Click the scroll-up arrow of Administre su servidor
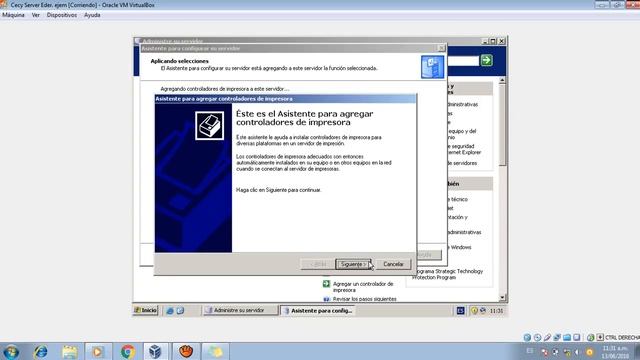The height and width of the screenshot is (360, 640). click(502, 80)
